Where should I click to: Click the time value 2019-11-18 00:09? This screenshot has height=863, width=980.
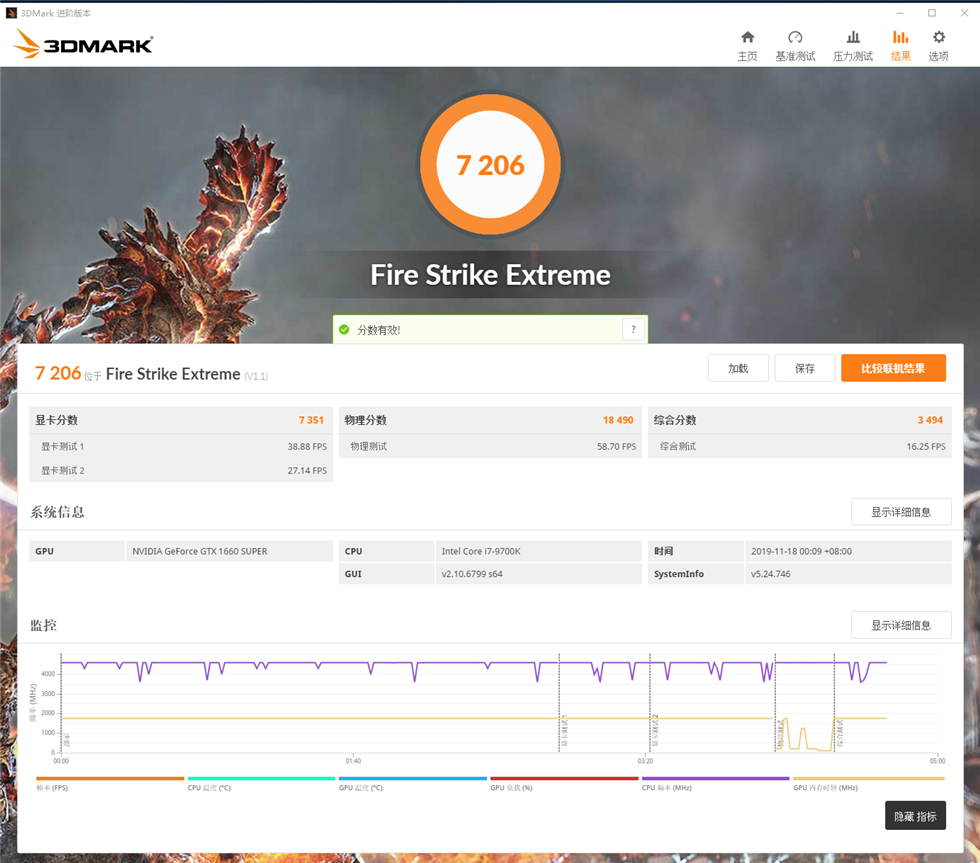(801, 551)
